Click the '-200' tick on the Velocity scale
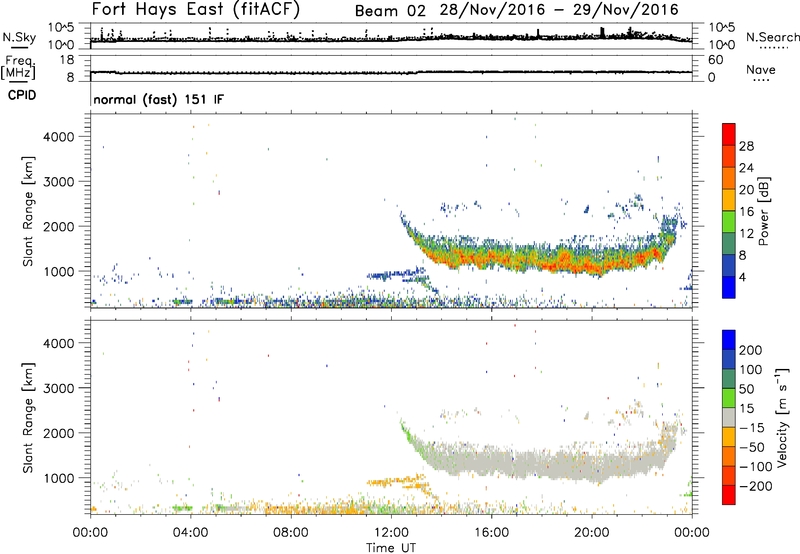Image resolution: width=800 pixels, height=554 pixels. (755, 486)
